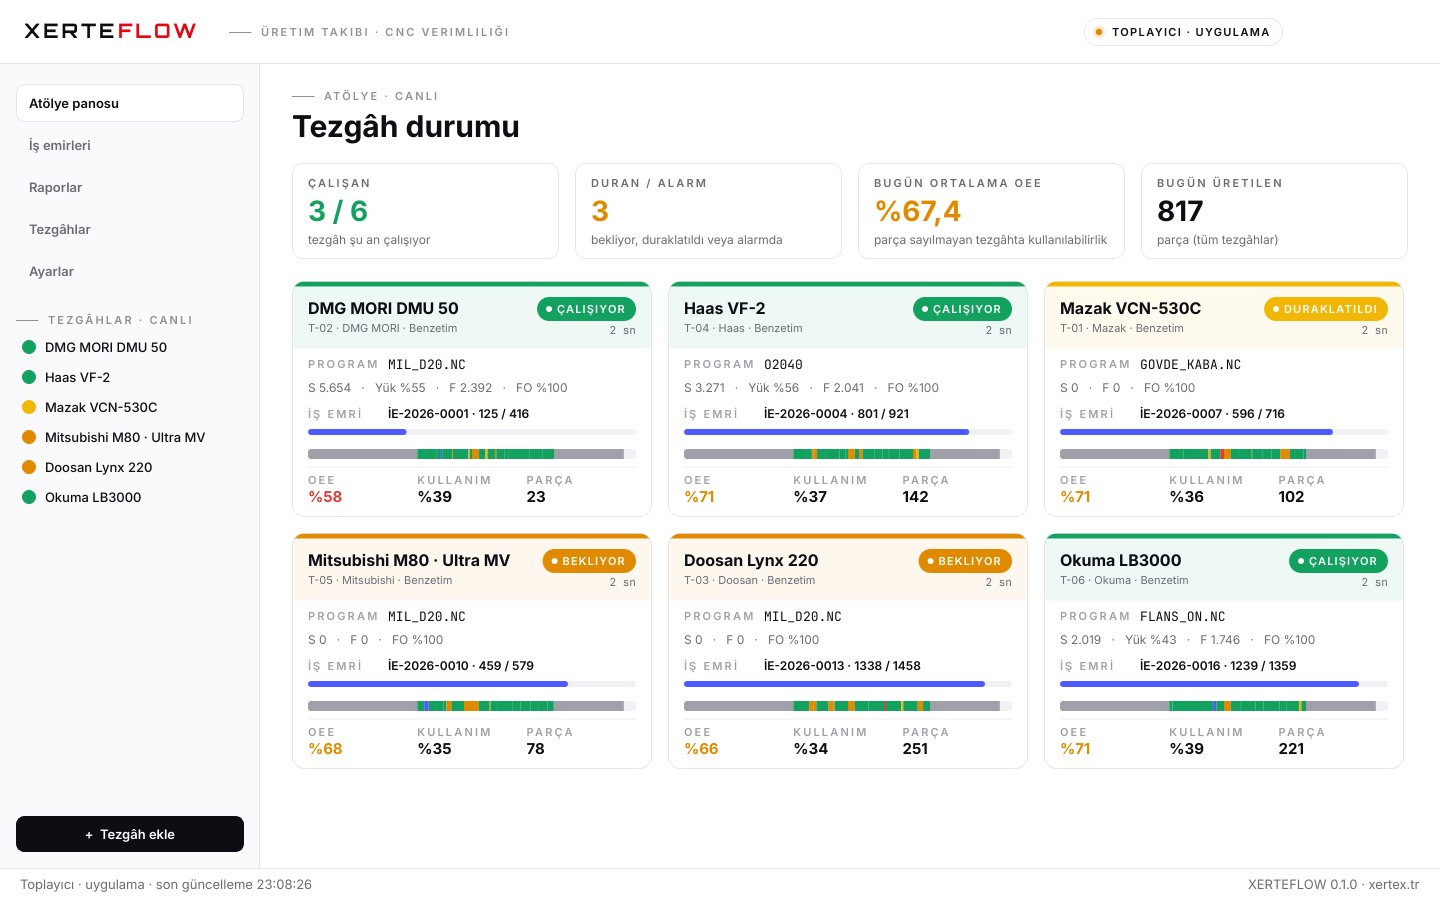Click work order İE-2026-0010 · 459 / 579
This screenshot has height=900, width=1440.
point(461,665)
